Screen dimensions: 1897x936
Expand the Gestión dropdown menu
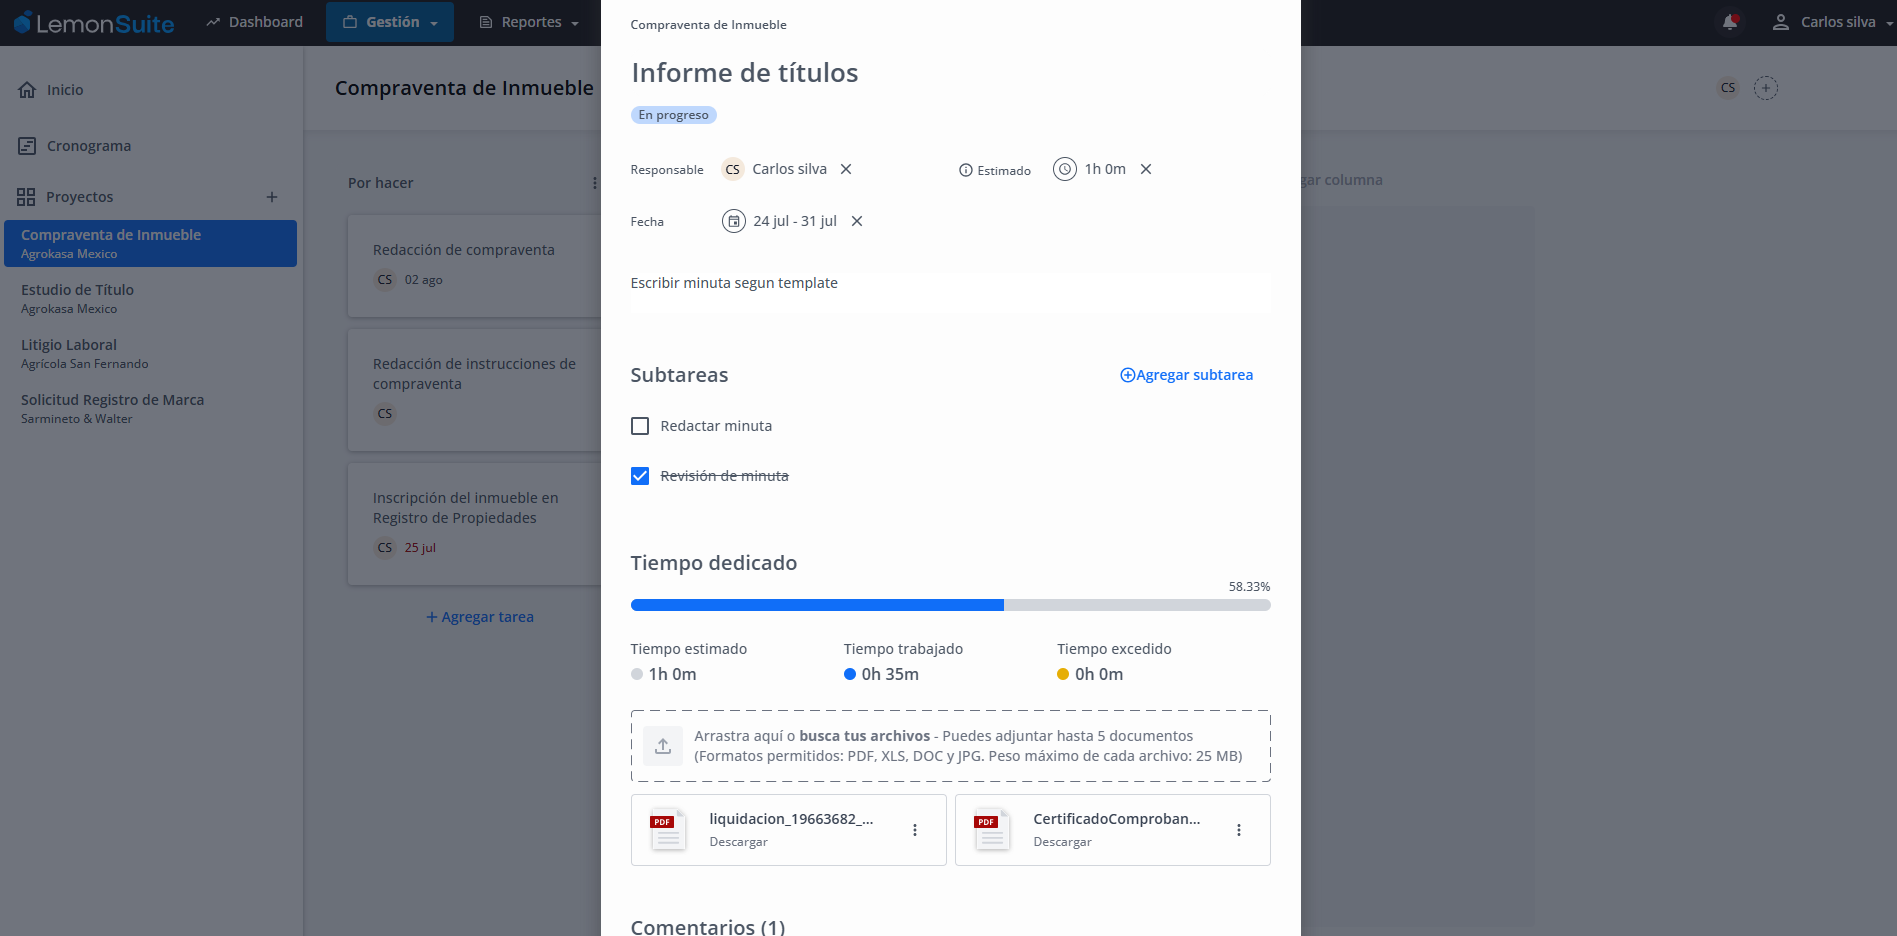[x=390, y=22]
